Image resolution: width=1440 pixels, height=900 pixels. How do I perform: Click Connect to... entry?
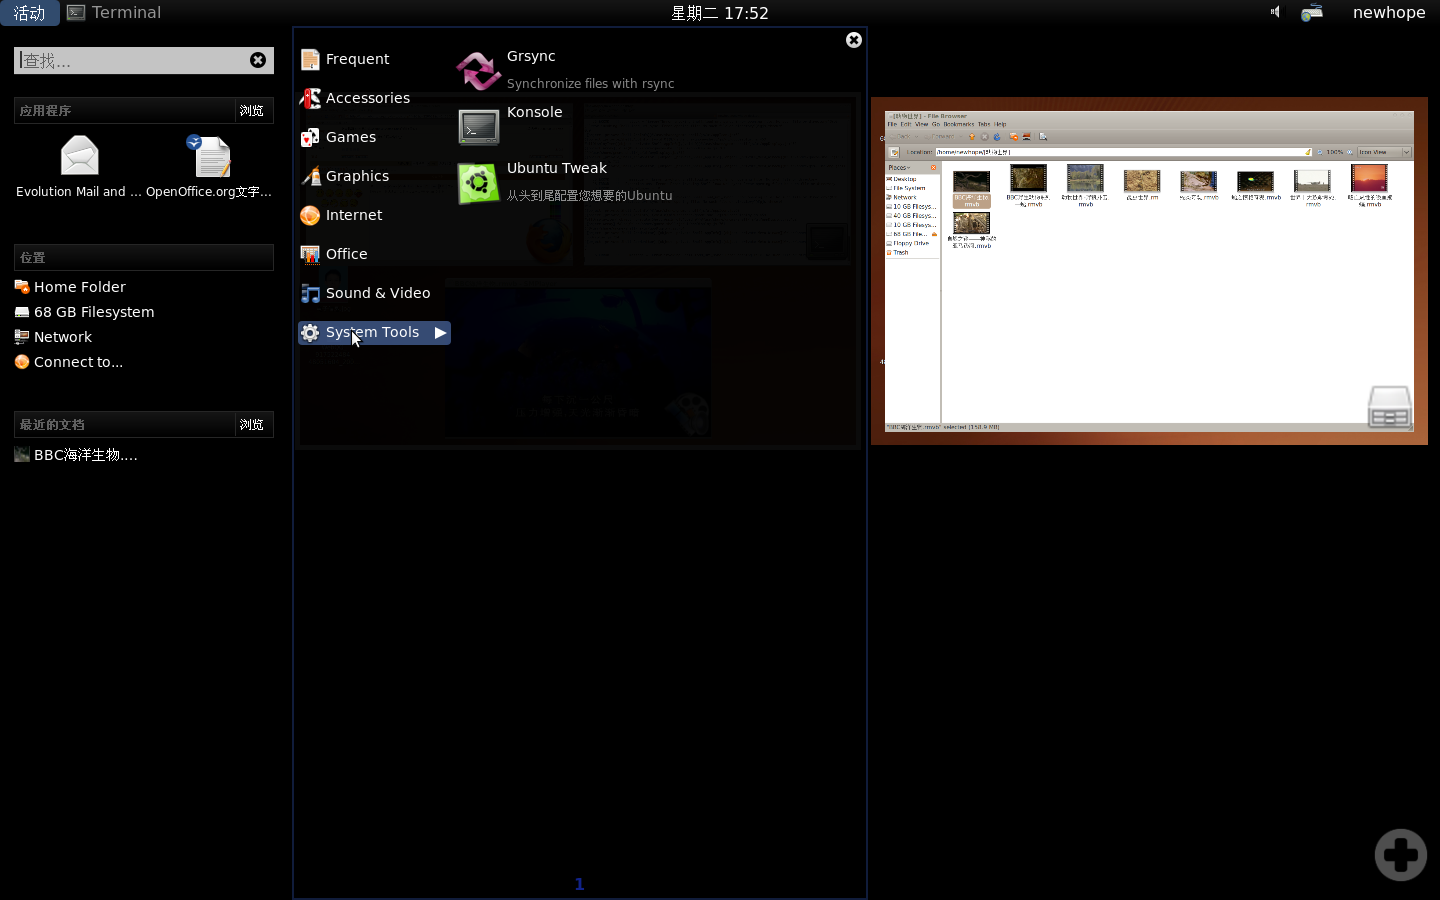pyautogui.click(x=78, y=362)
